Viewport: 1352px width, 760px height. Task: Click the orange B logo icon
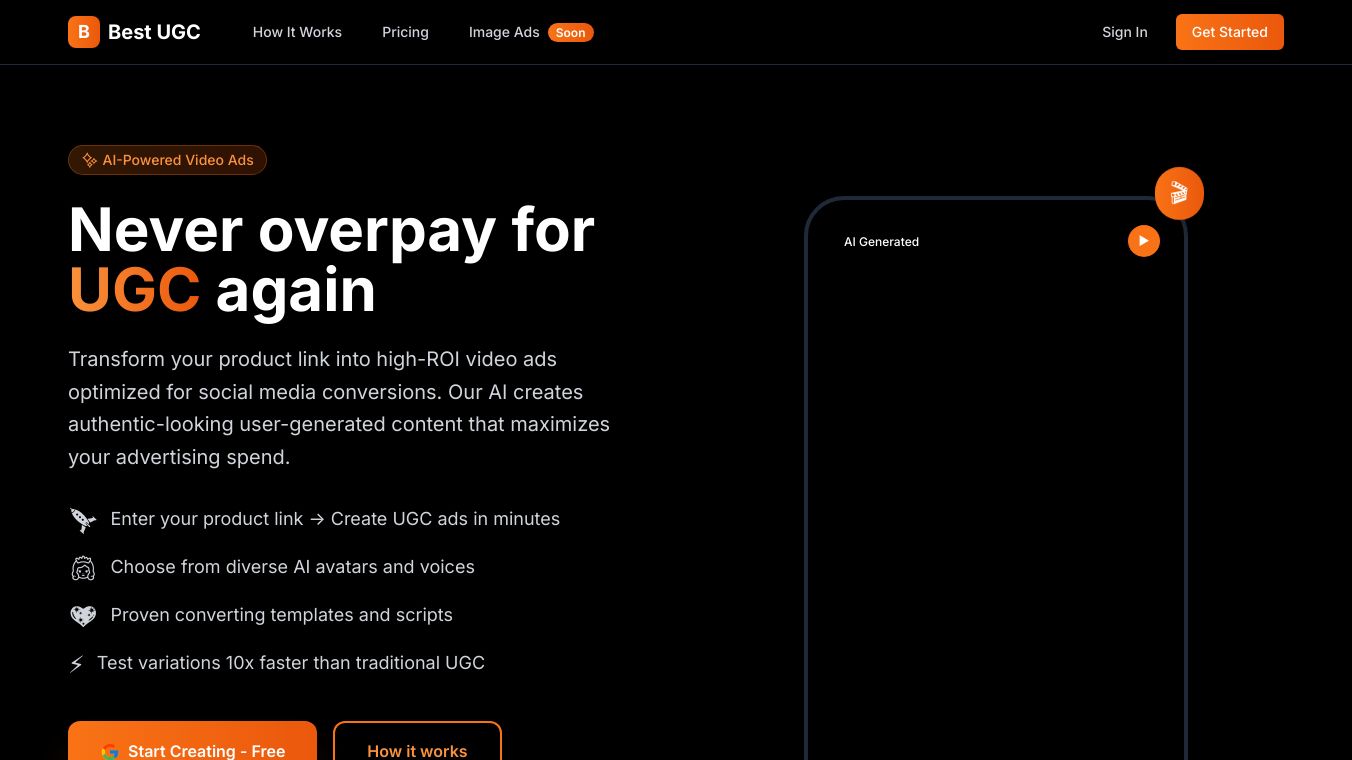84,32
